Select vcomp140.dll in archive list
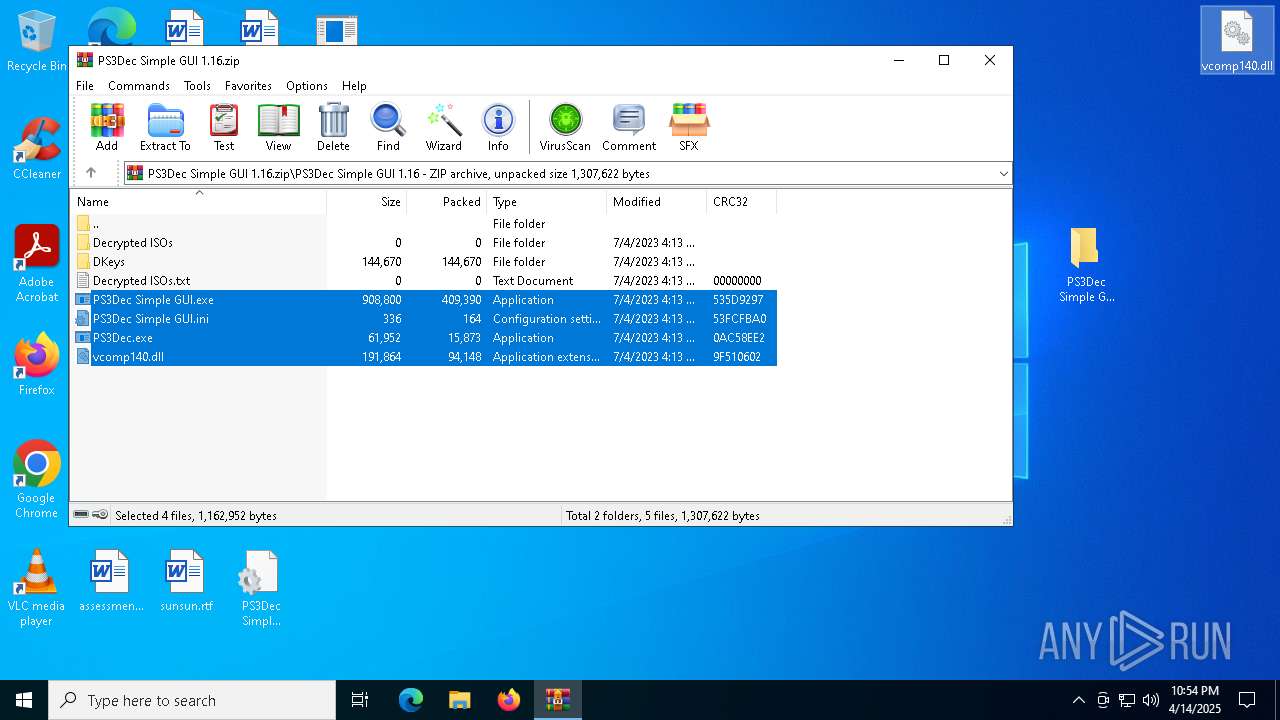 click(x=425, y=357)
